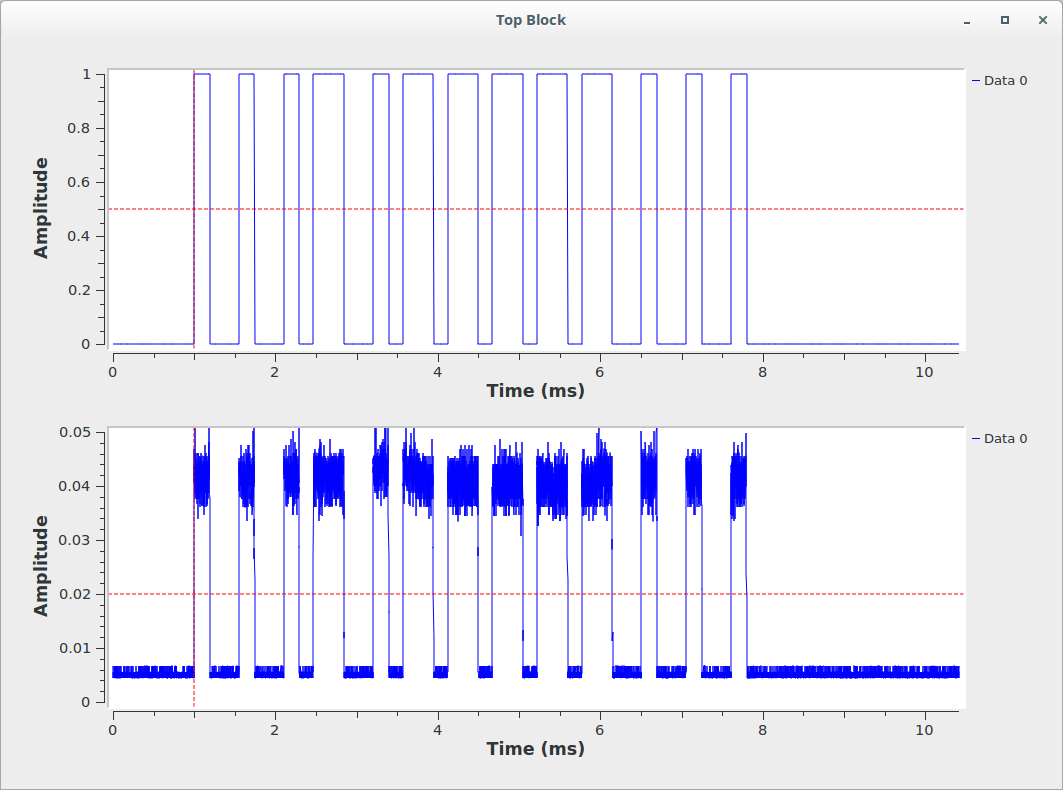Viewport: 1063px width, 790px height.
Task: Maximize the Top Block window
Action: (x=1005, y=20)
